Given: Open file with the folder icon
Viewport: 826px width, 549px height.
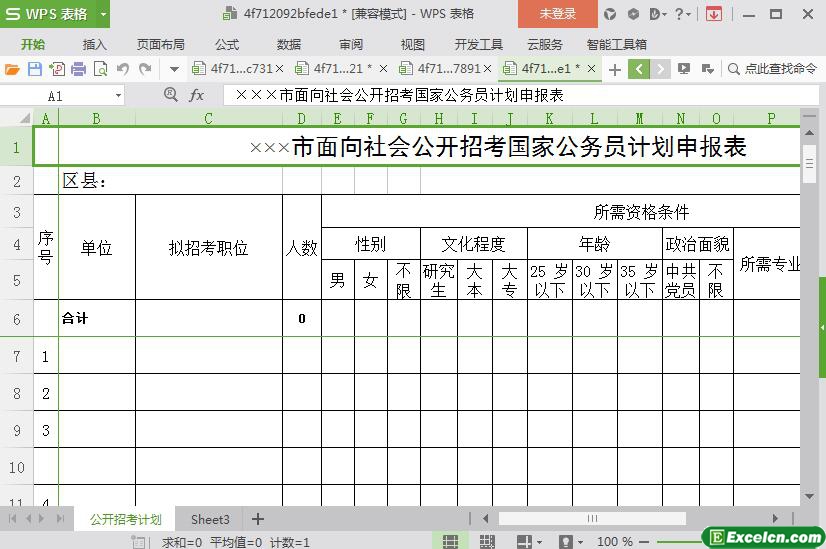Looking at the screenshot, I should pyautogui.click(x=12, y=69).
